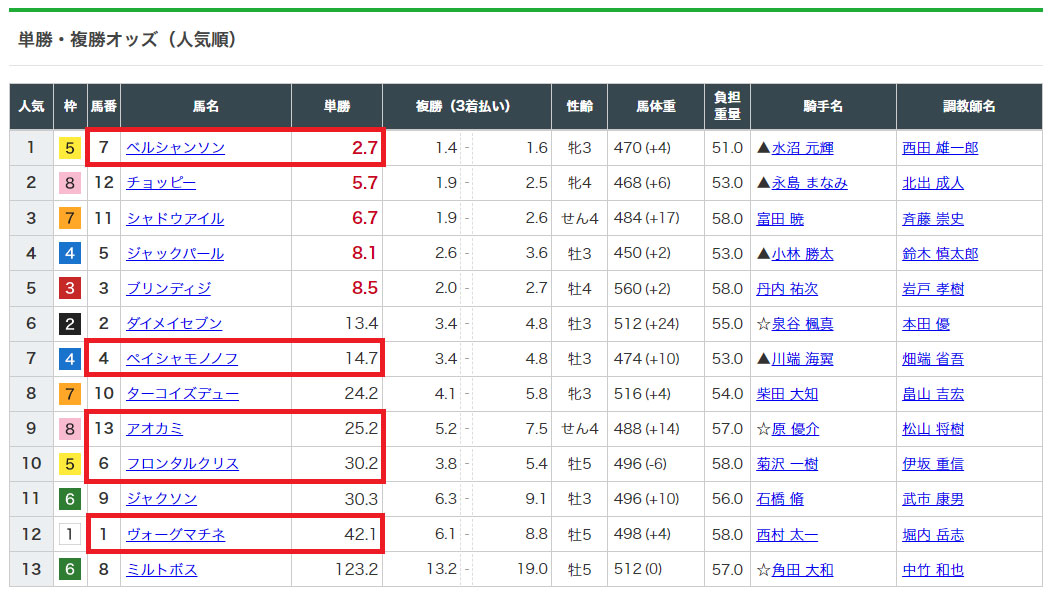Image resolution: width=1051 pixels, height=593 pixels.
Task: Open the ベルシャンソン horse link
Action: point(175,148)
